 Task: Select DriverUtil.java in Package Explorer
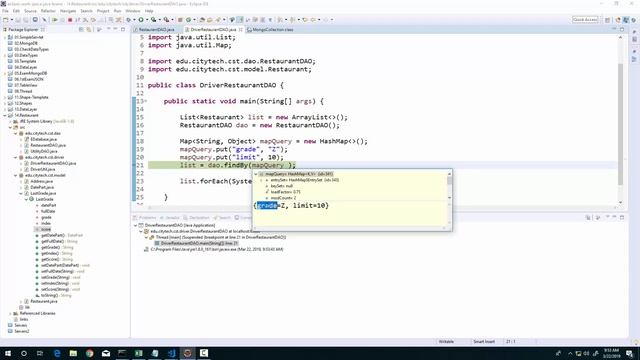[42, 169]
